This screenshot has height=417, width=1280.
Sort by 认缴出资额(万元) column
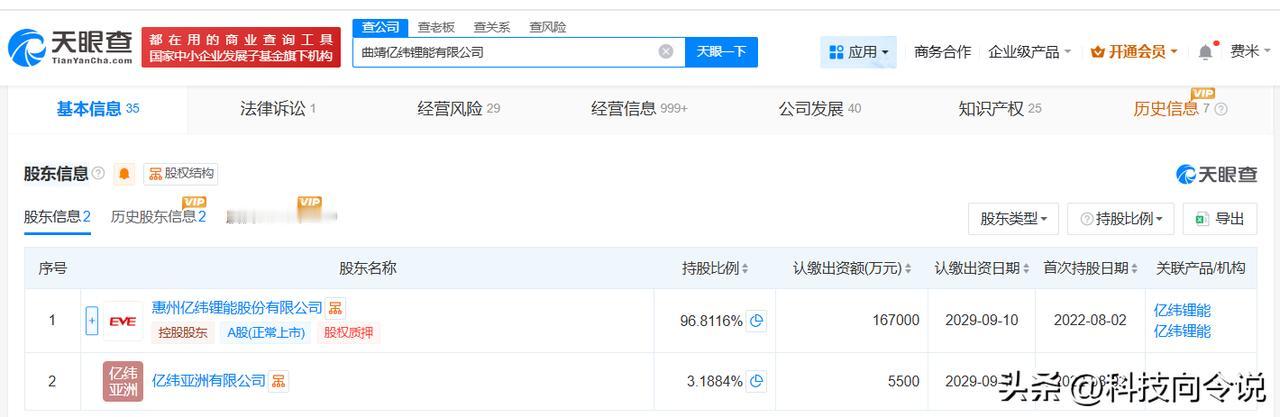coord(908,269)
